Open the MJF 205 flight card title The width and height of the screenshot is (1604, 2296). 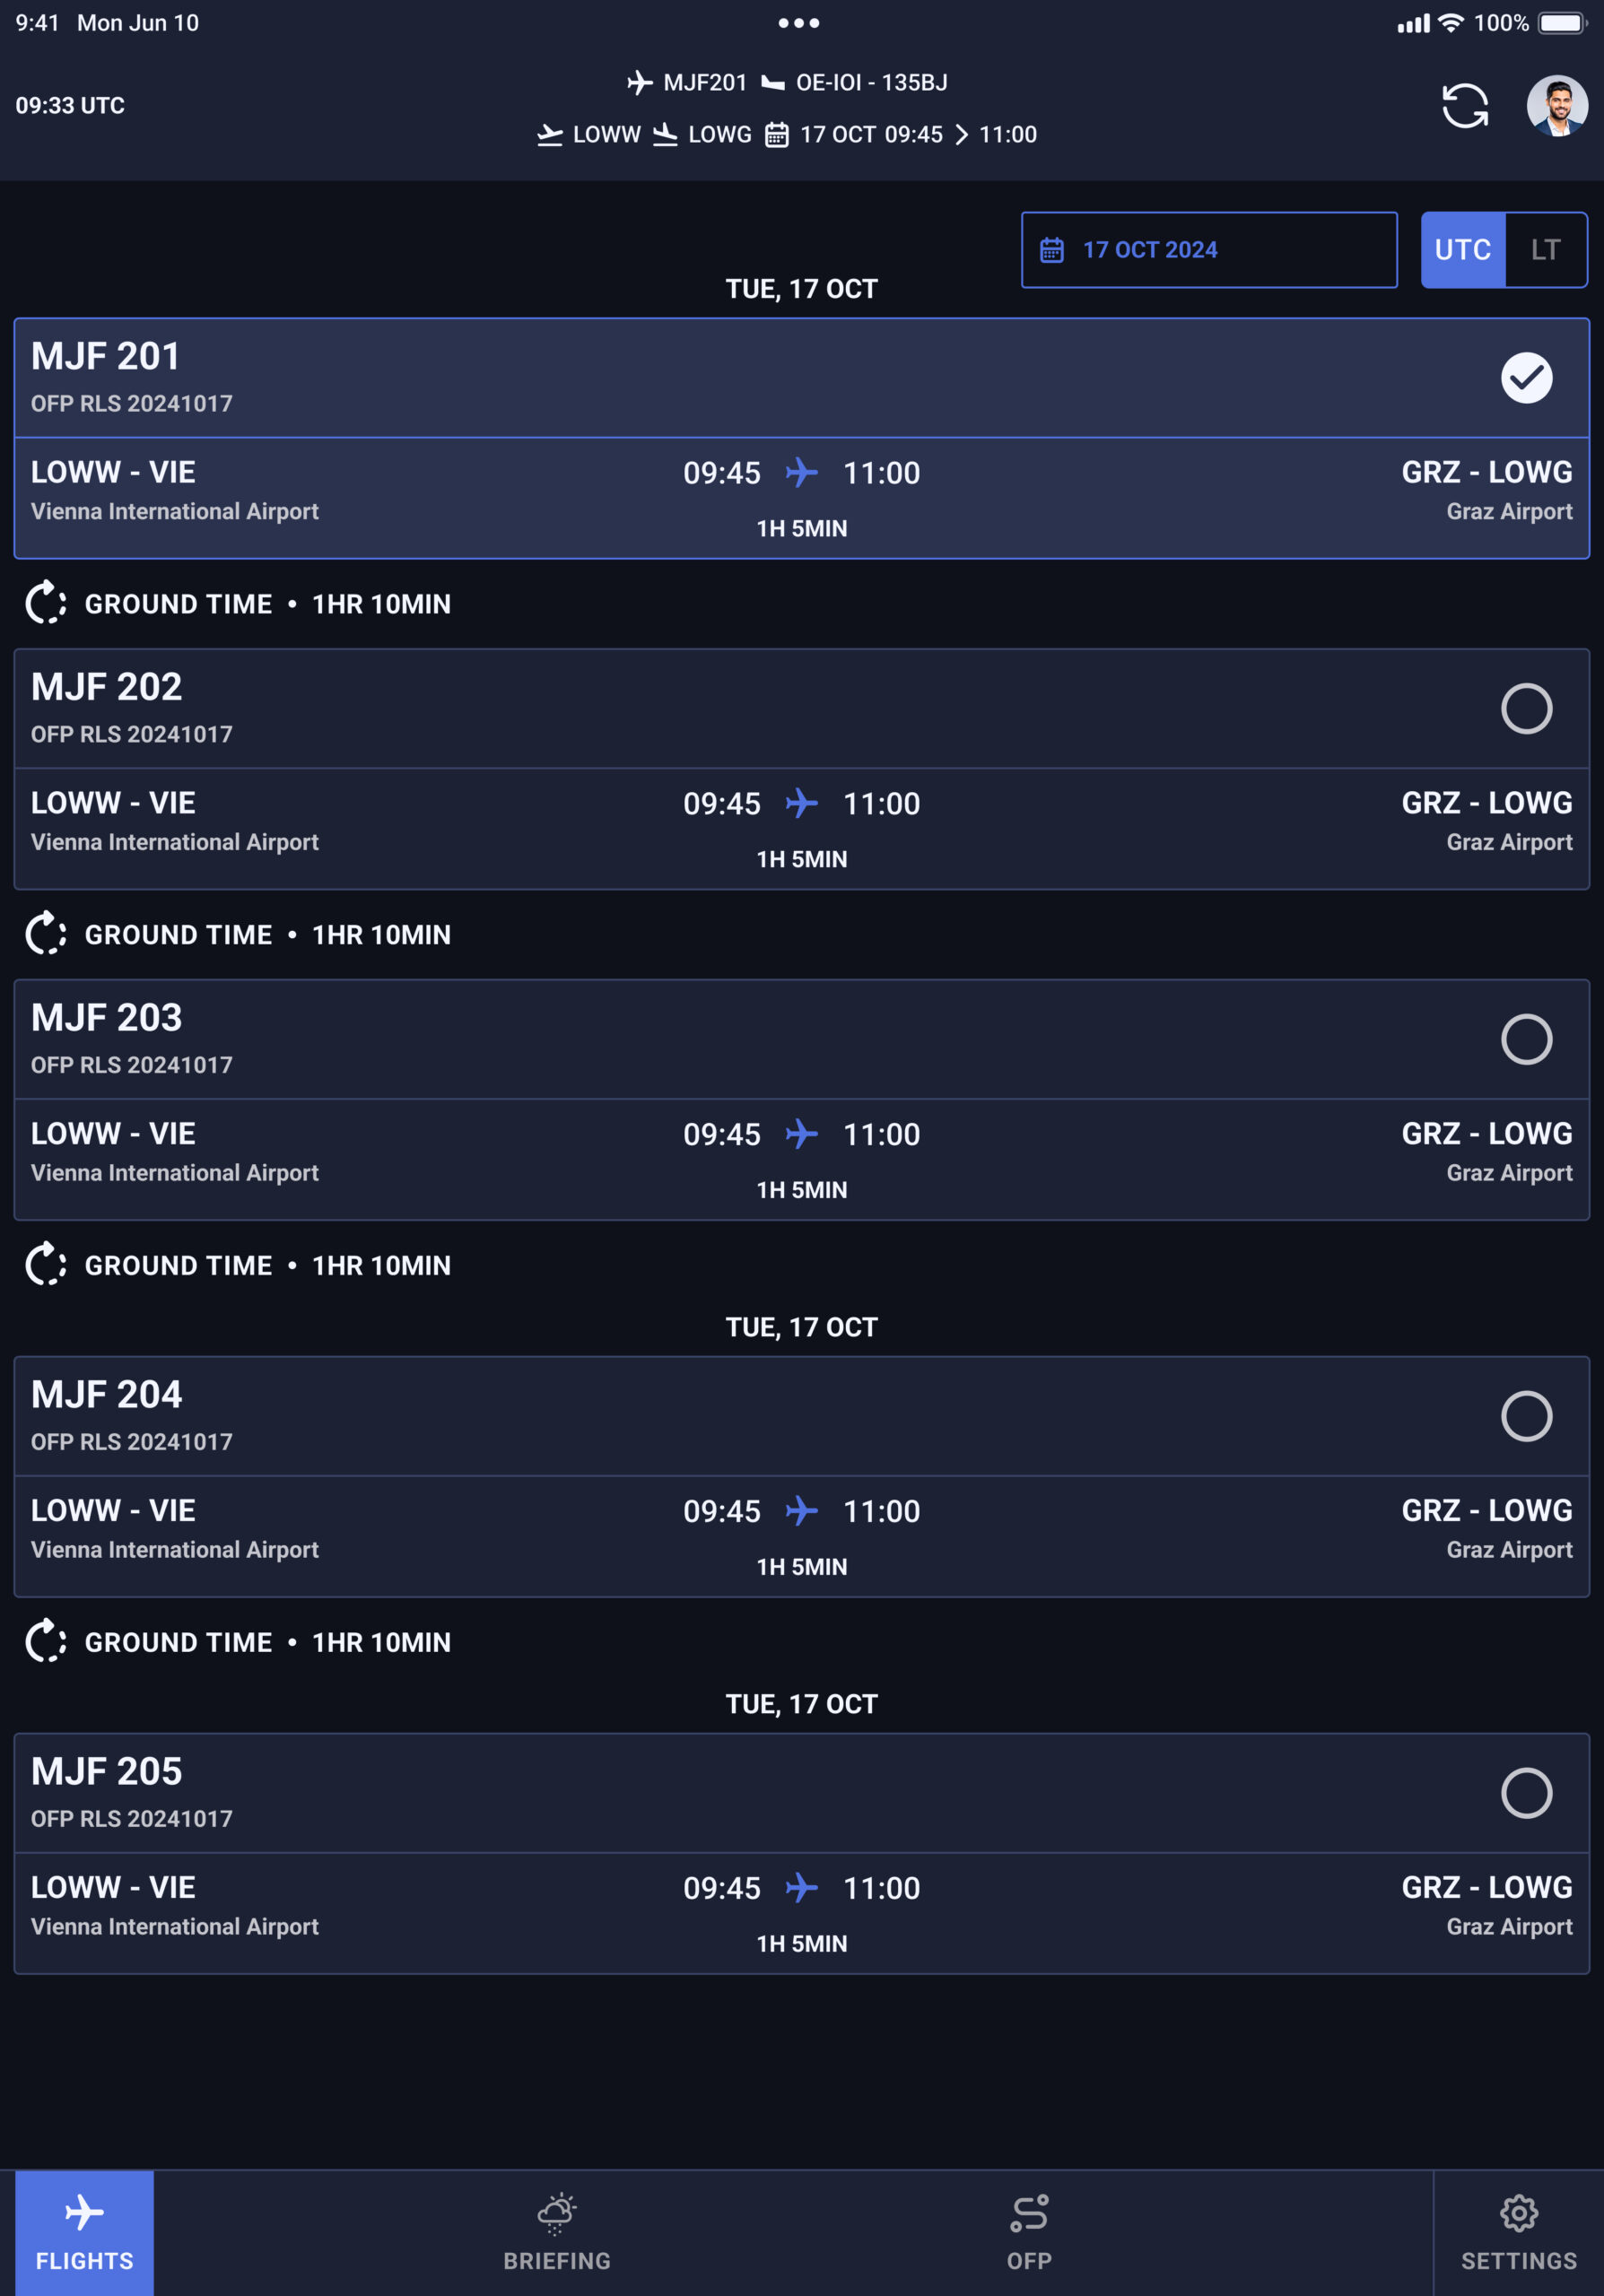(x=106, y=1771)
